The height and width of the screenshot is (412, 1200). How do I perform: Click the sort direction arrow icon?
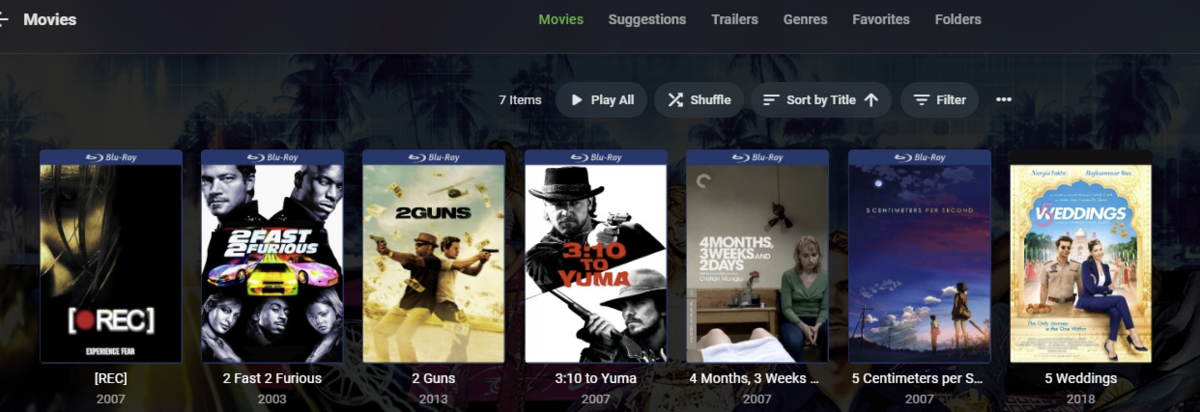click(870, 100)
